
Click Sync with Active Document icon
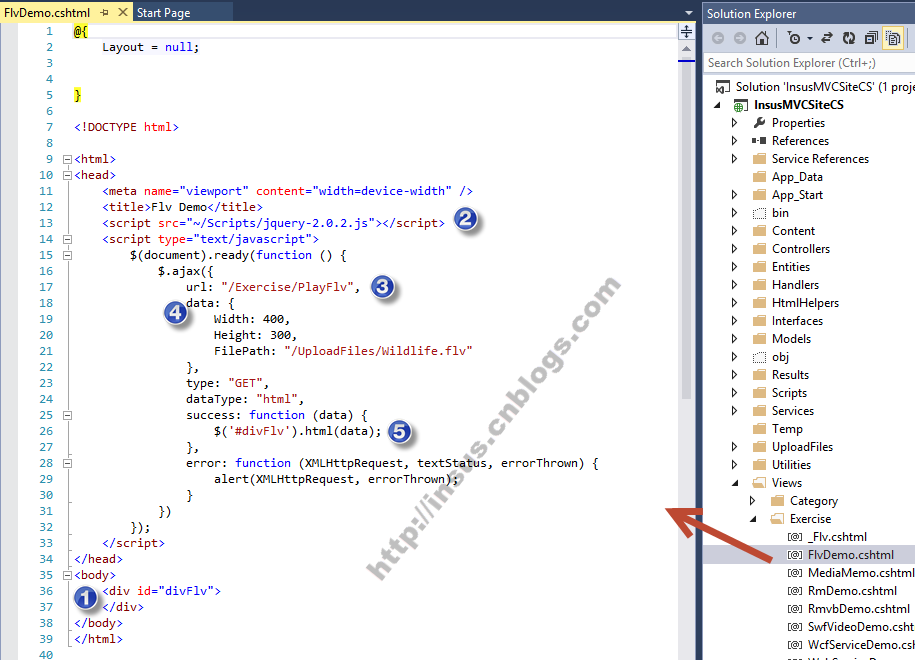[827, 39]
